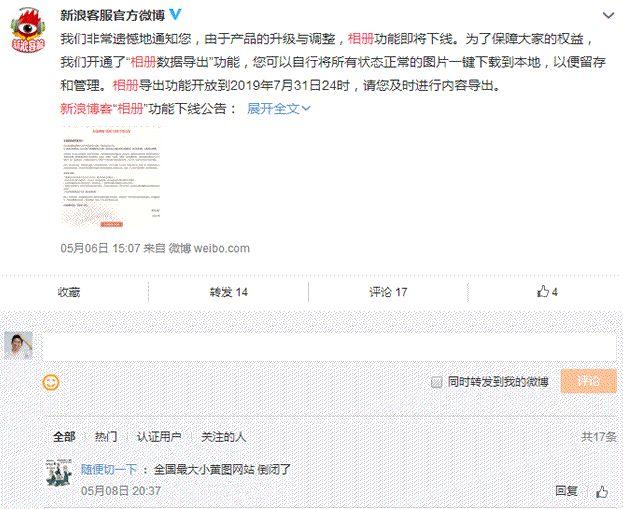Open 评论 17 comments section
The height and width of the screenshot is (509, 623).
(388, 292)
